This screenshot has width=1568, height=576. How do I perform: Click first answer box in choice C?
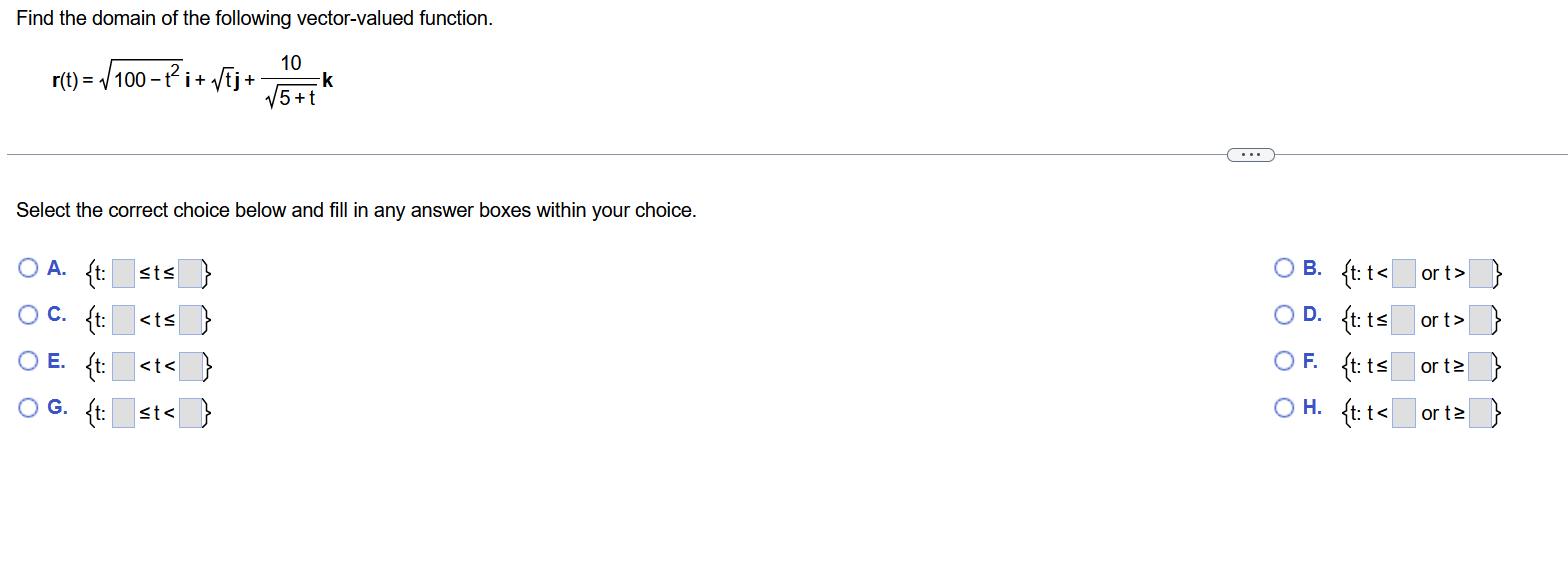pyautogui.click(x=123, y=319)
